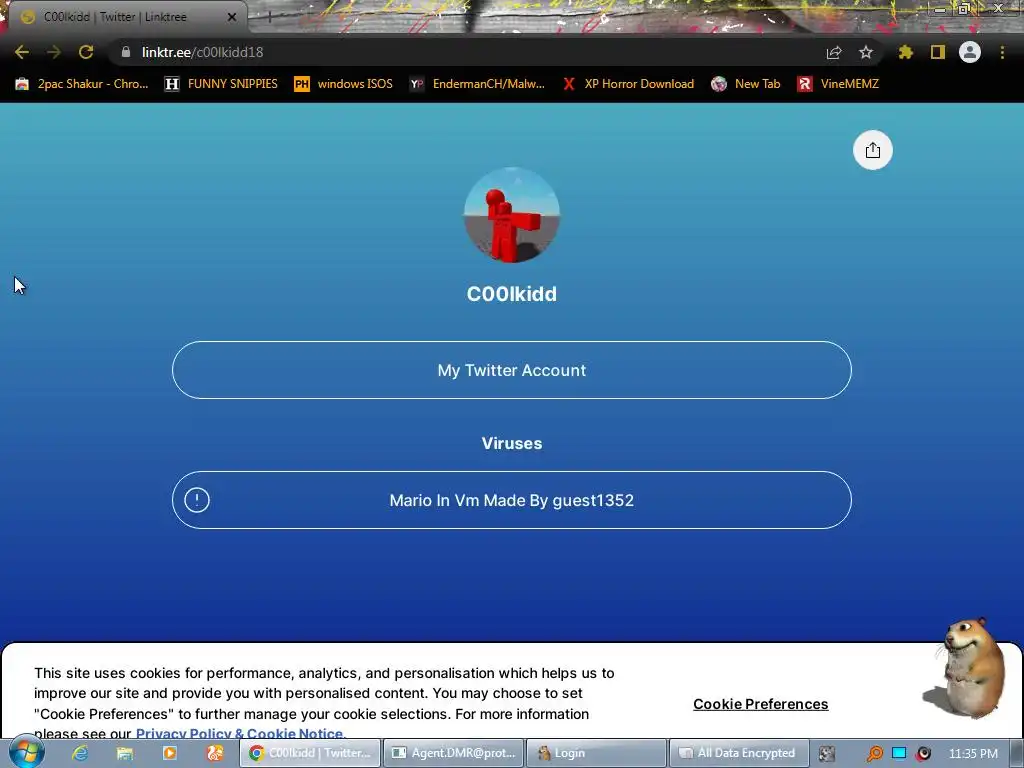The image size is (1024, 768).
Task: Launch Internet Explorer from the taskbar
Action: pyautogui.click(x=80, y=753)
